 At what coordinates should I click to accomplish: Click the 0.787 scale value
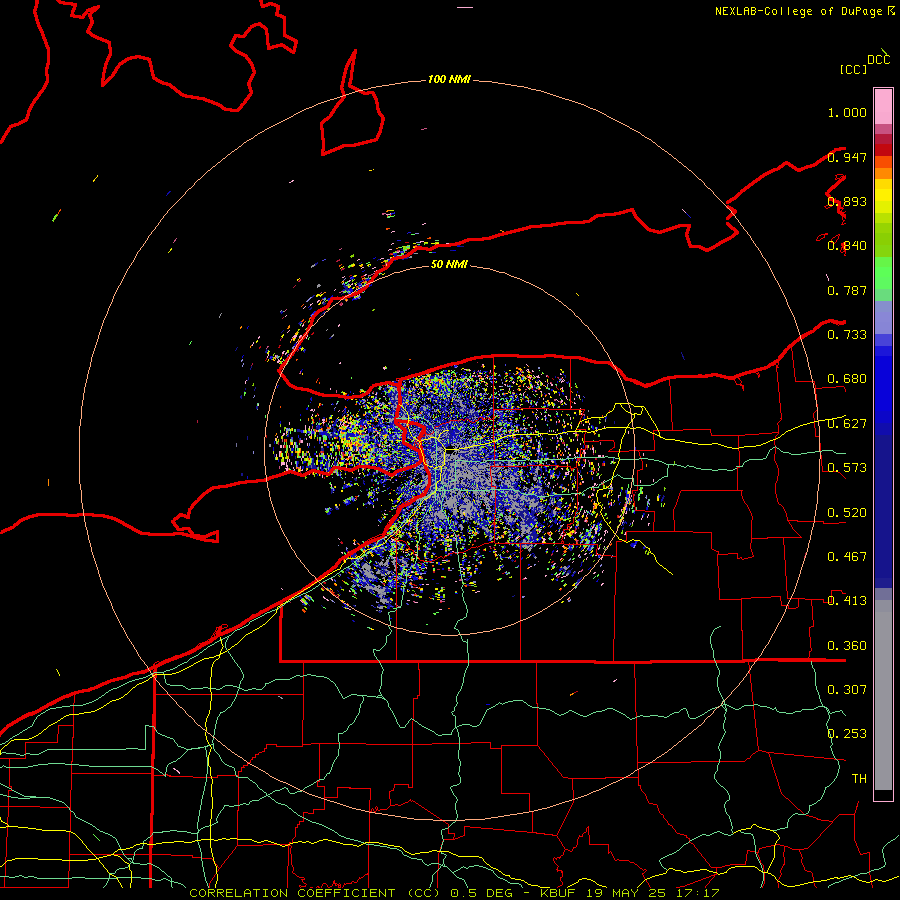(x=847, y=290)
